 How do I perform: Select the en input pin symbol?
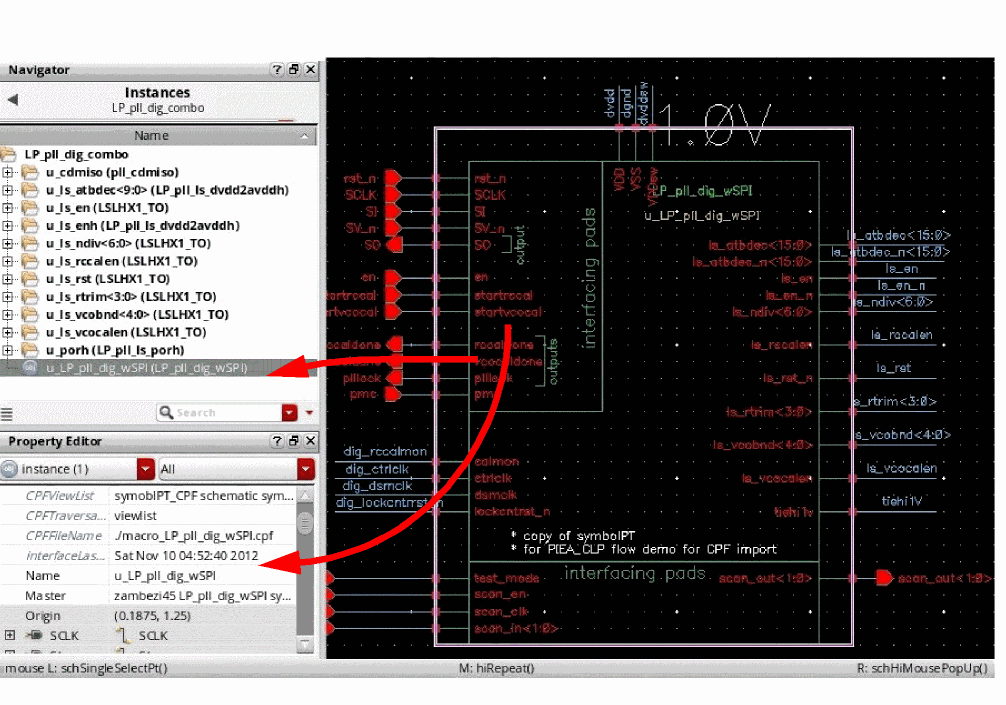(393, 278)
